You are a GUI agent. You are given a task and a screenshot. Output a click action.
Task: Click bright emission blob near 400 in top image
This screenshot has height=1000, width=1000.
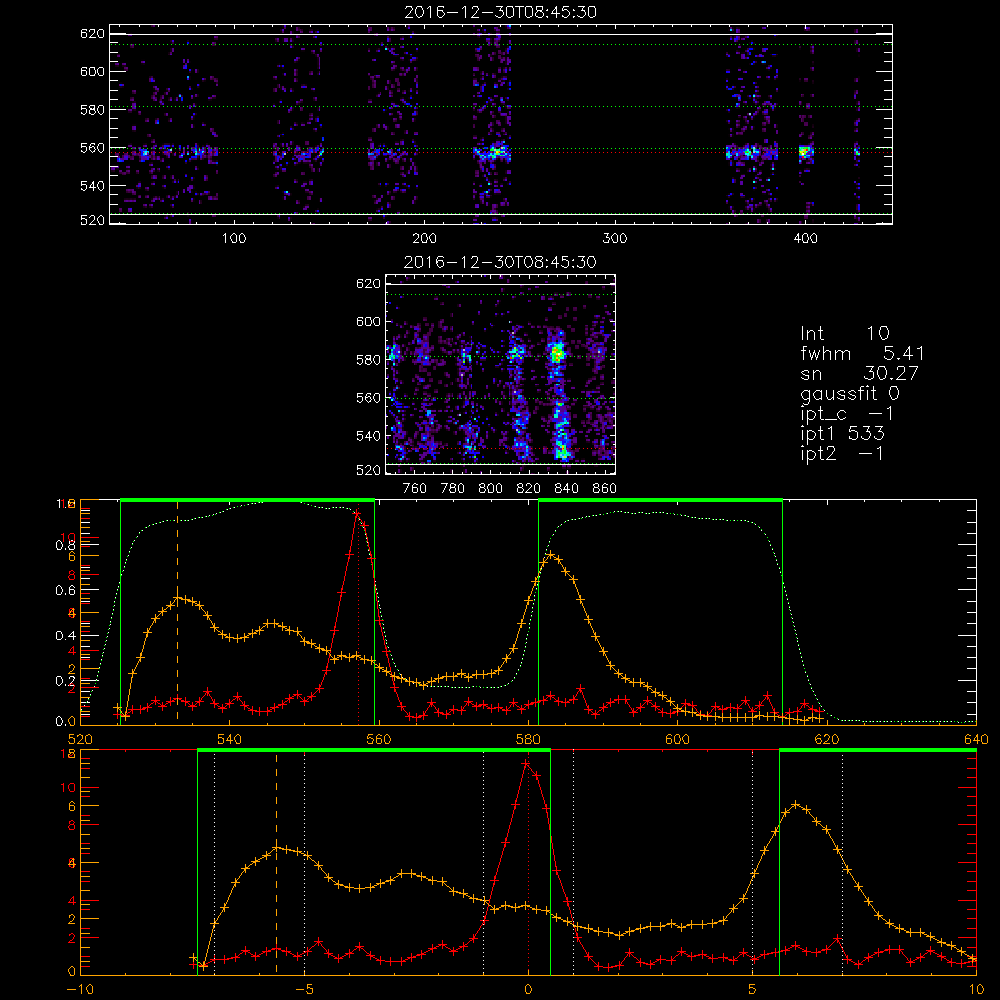[805, 152]
